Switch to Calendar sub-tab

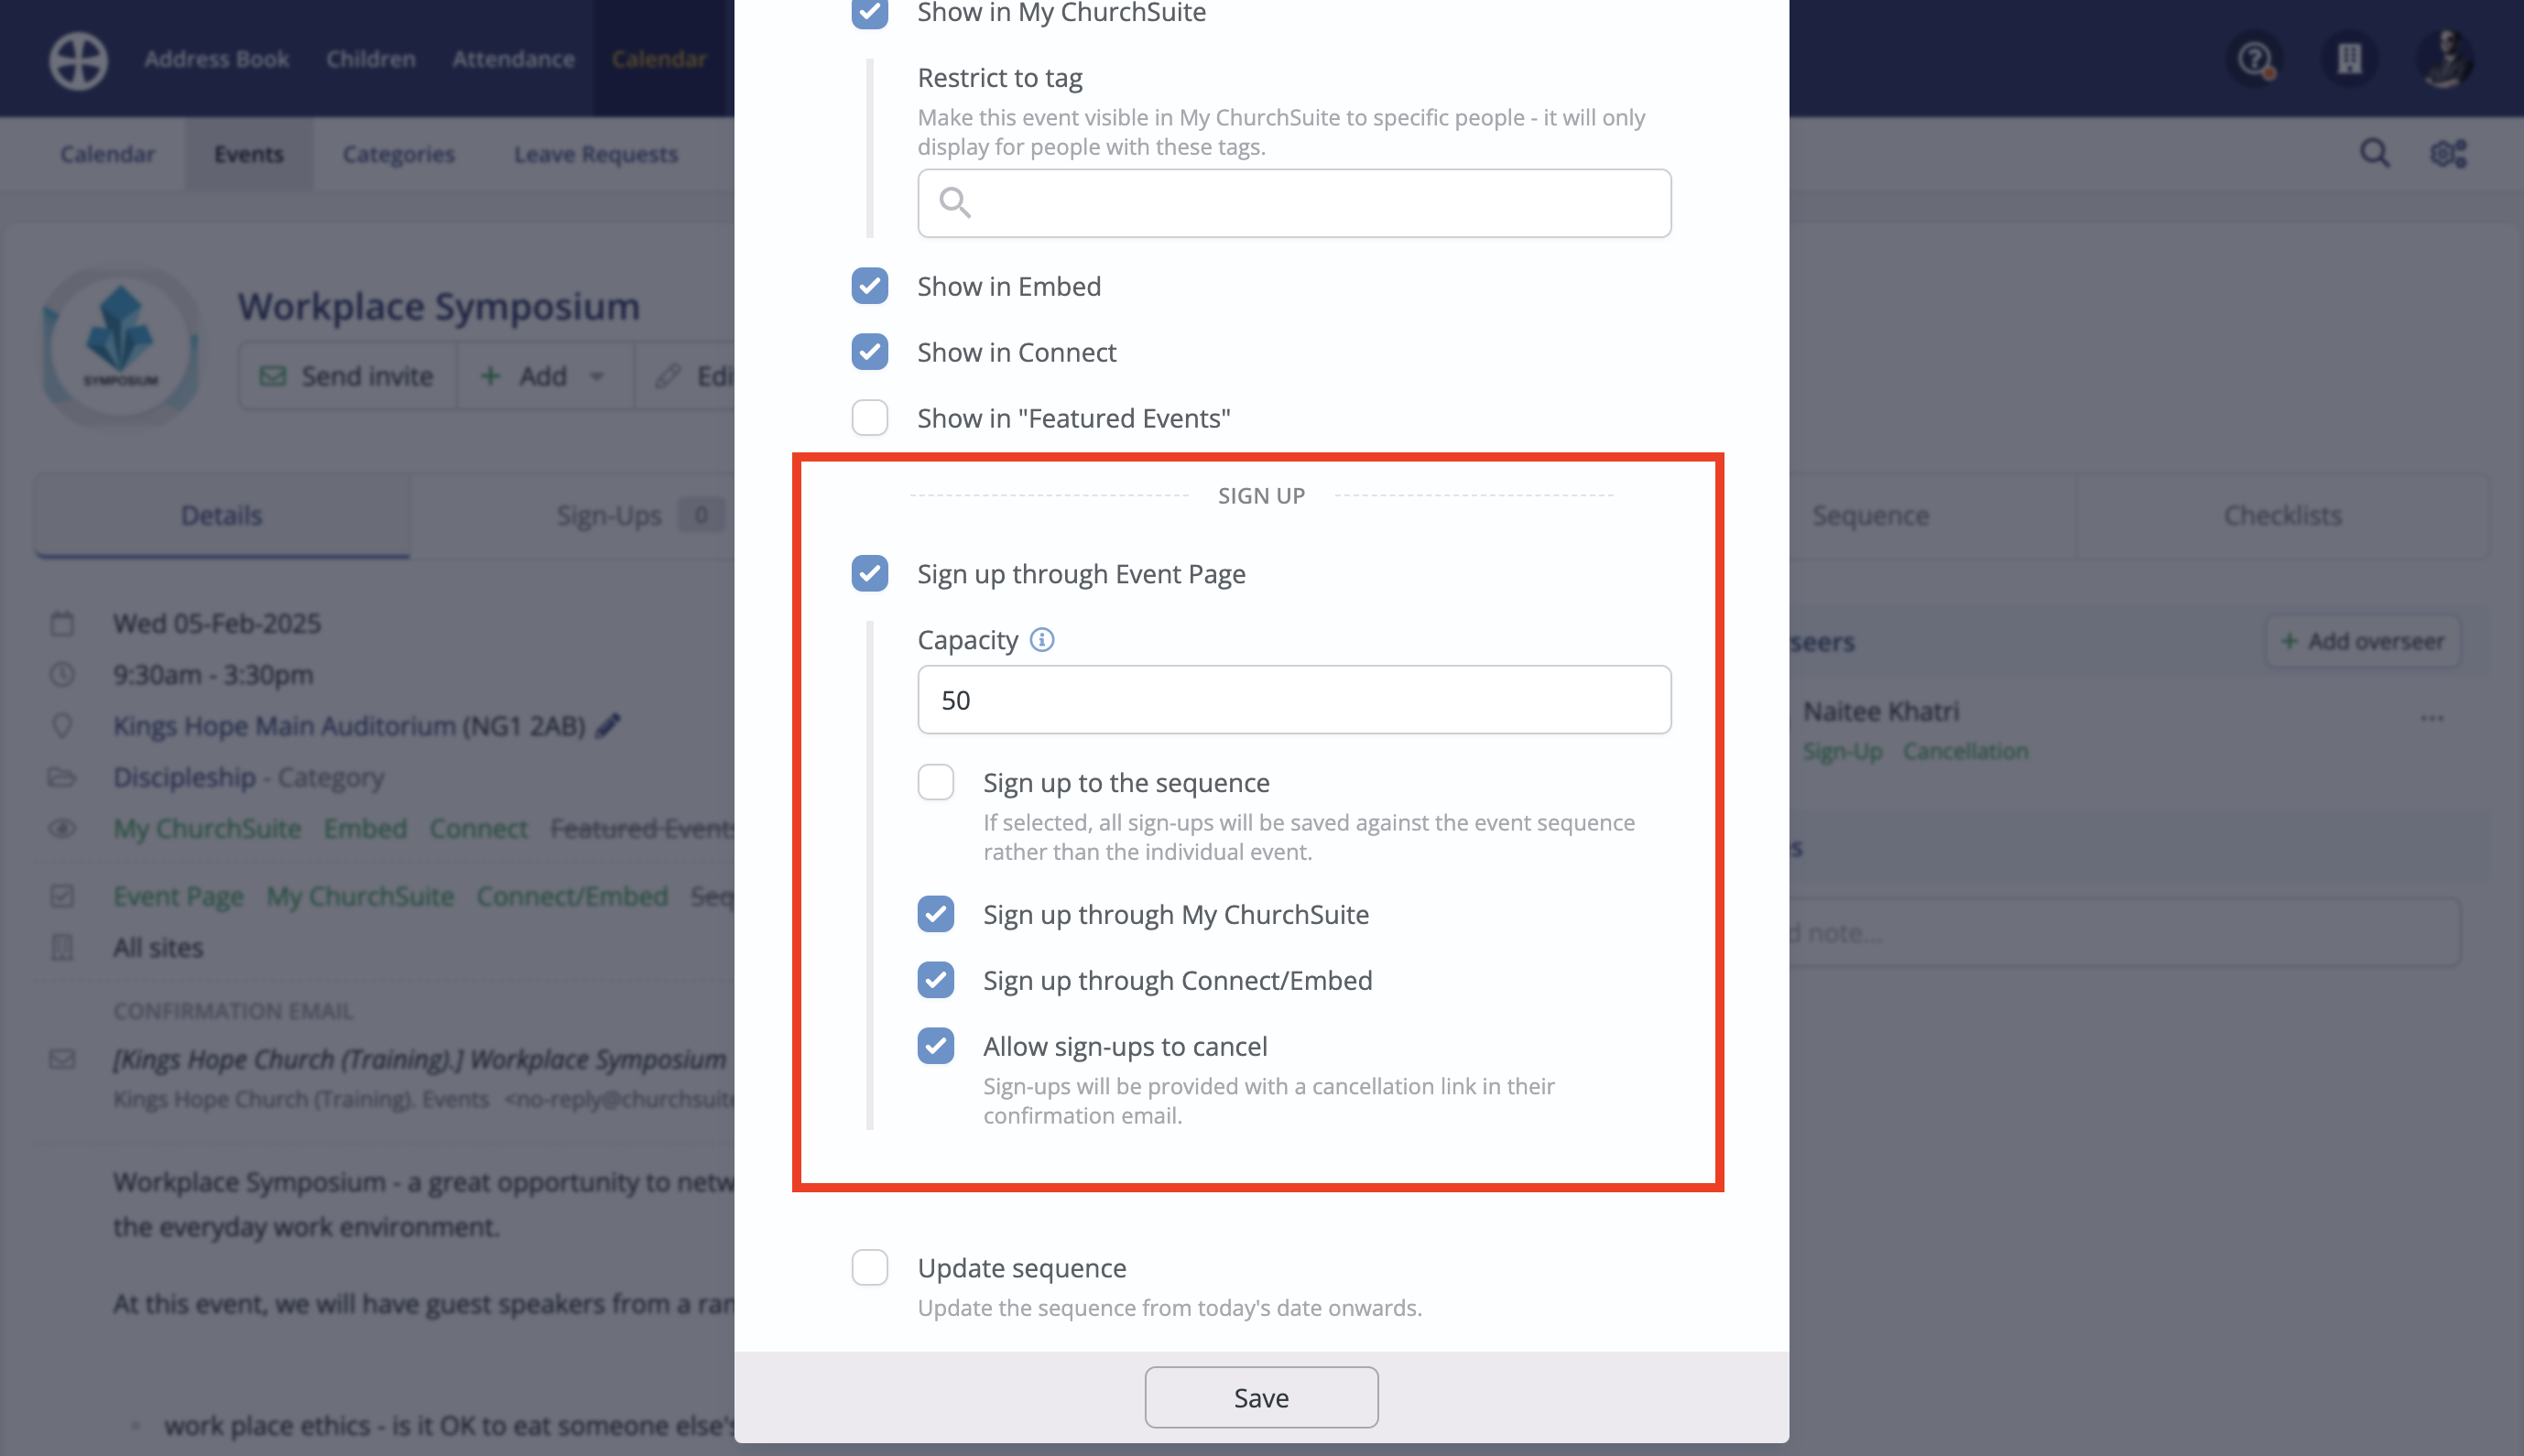click(108, 154)
